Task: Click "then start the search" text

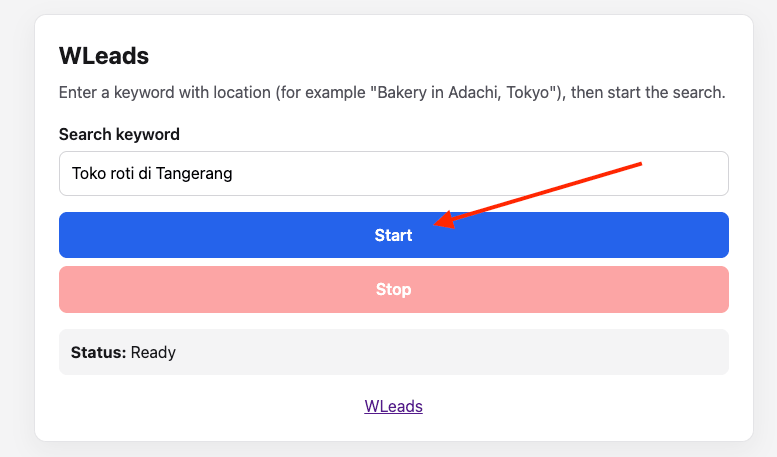Action: coord(648,93)
